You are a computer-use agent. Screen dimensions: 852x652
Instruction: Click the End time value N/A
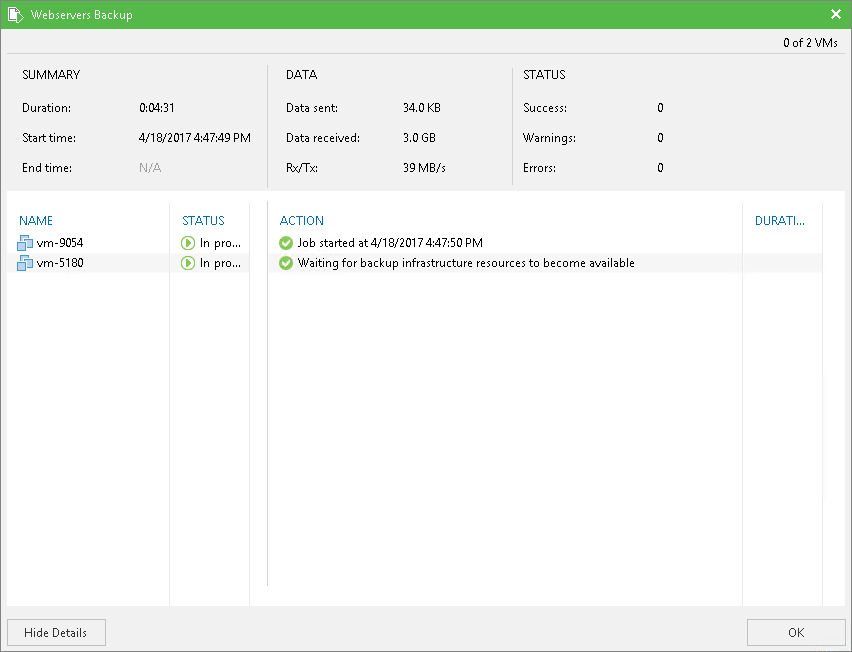(150, 167)
